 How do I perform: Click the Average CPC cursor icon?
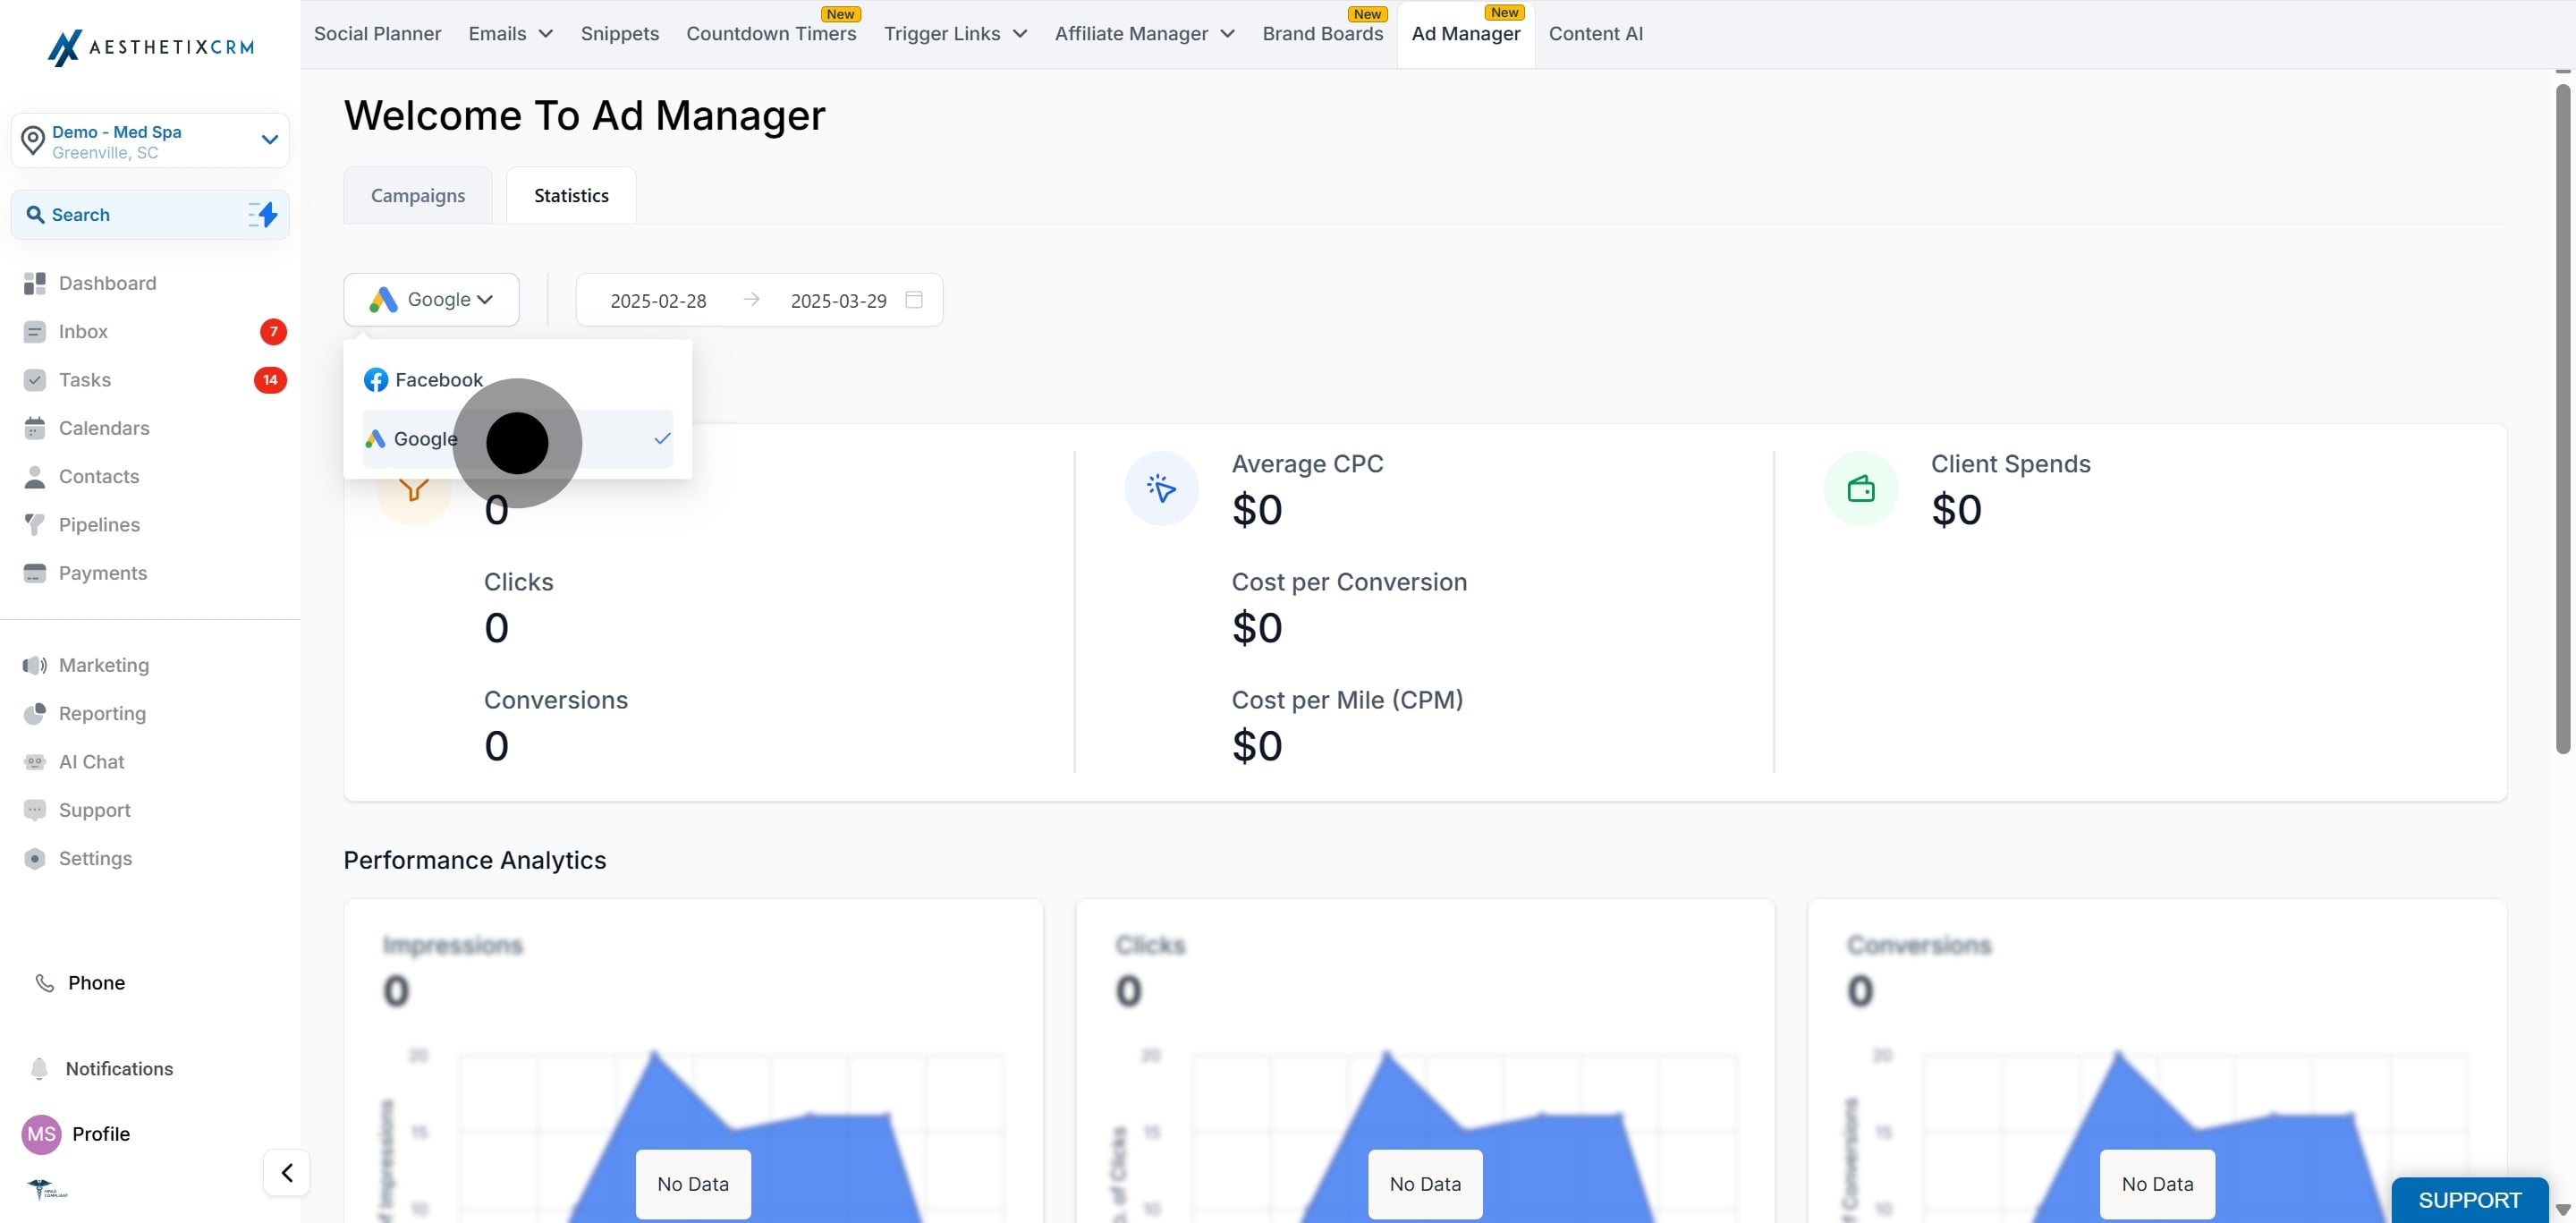tap(1161, 489)
